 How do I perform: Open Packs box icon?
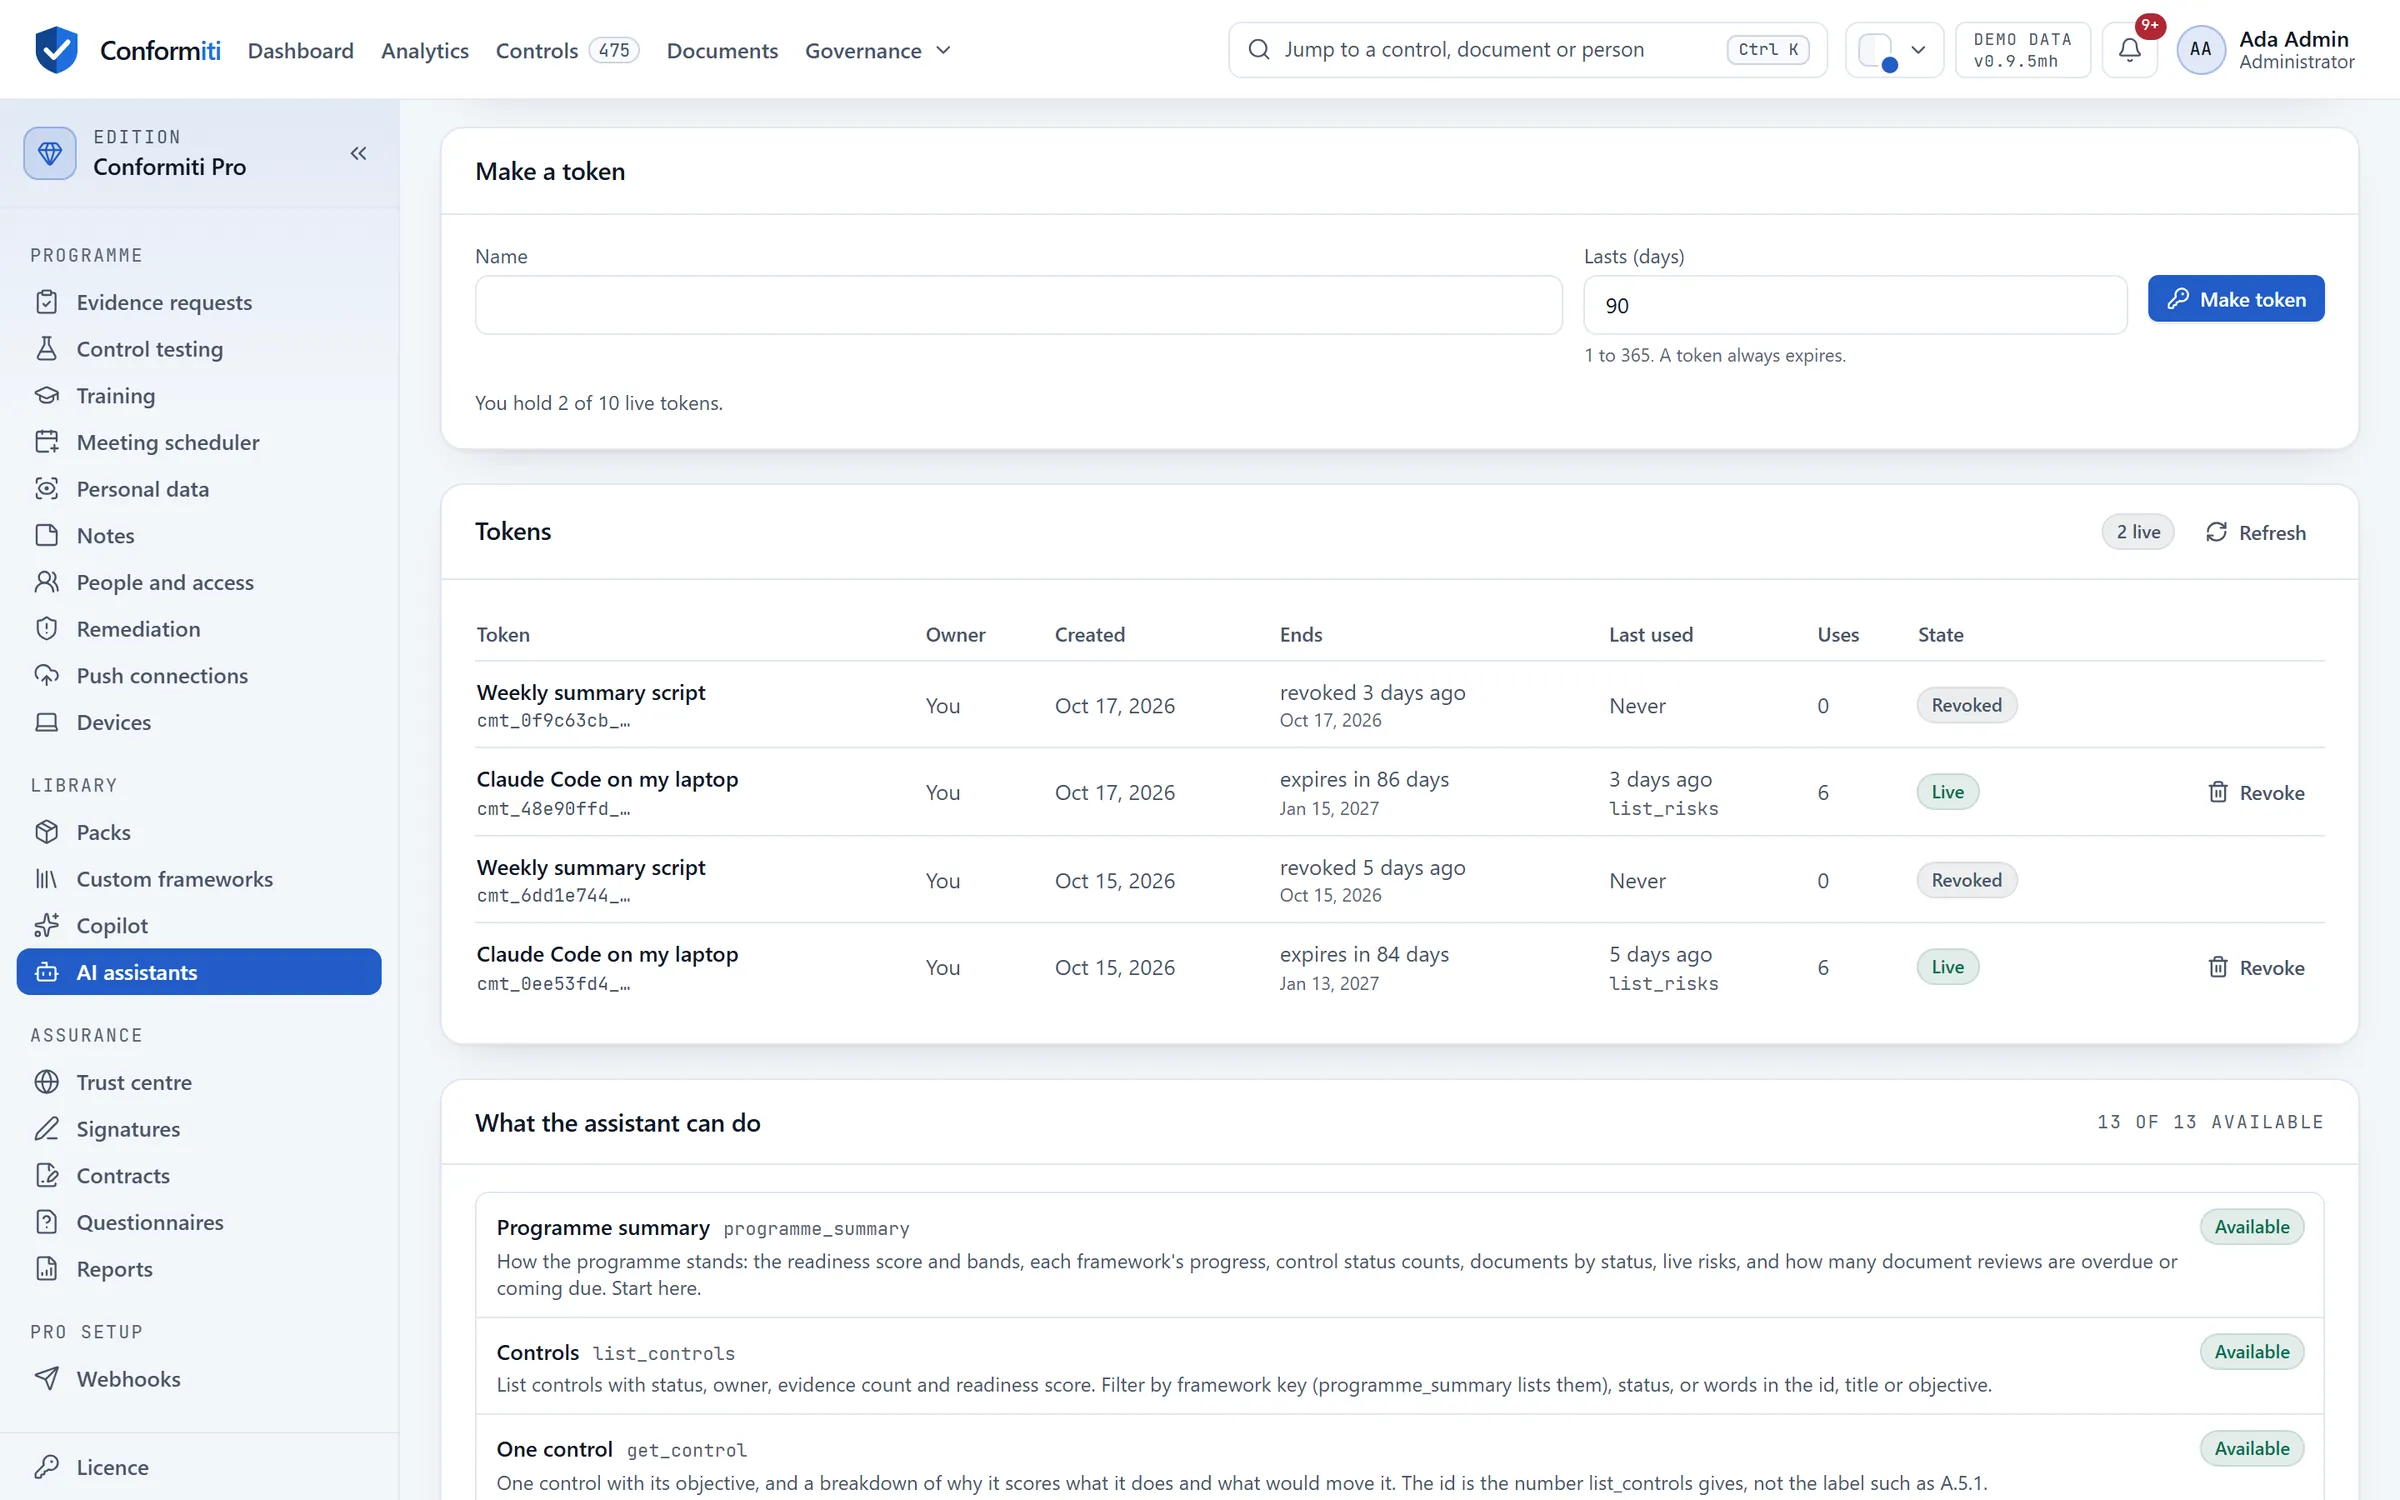46,832
